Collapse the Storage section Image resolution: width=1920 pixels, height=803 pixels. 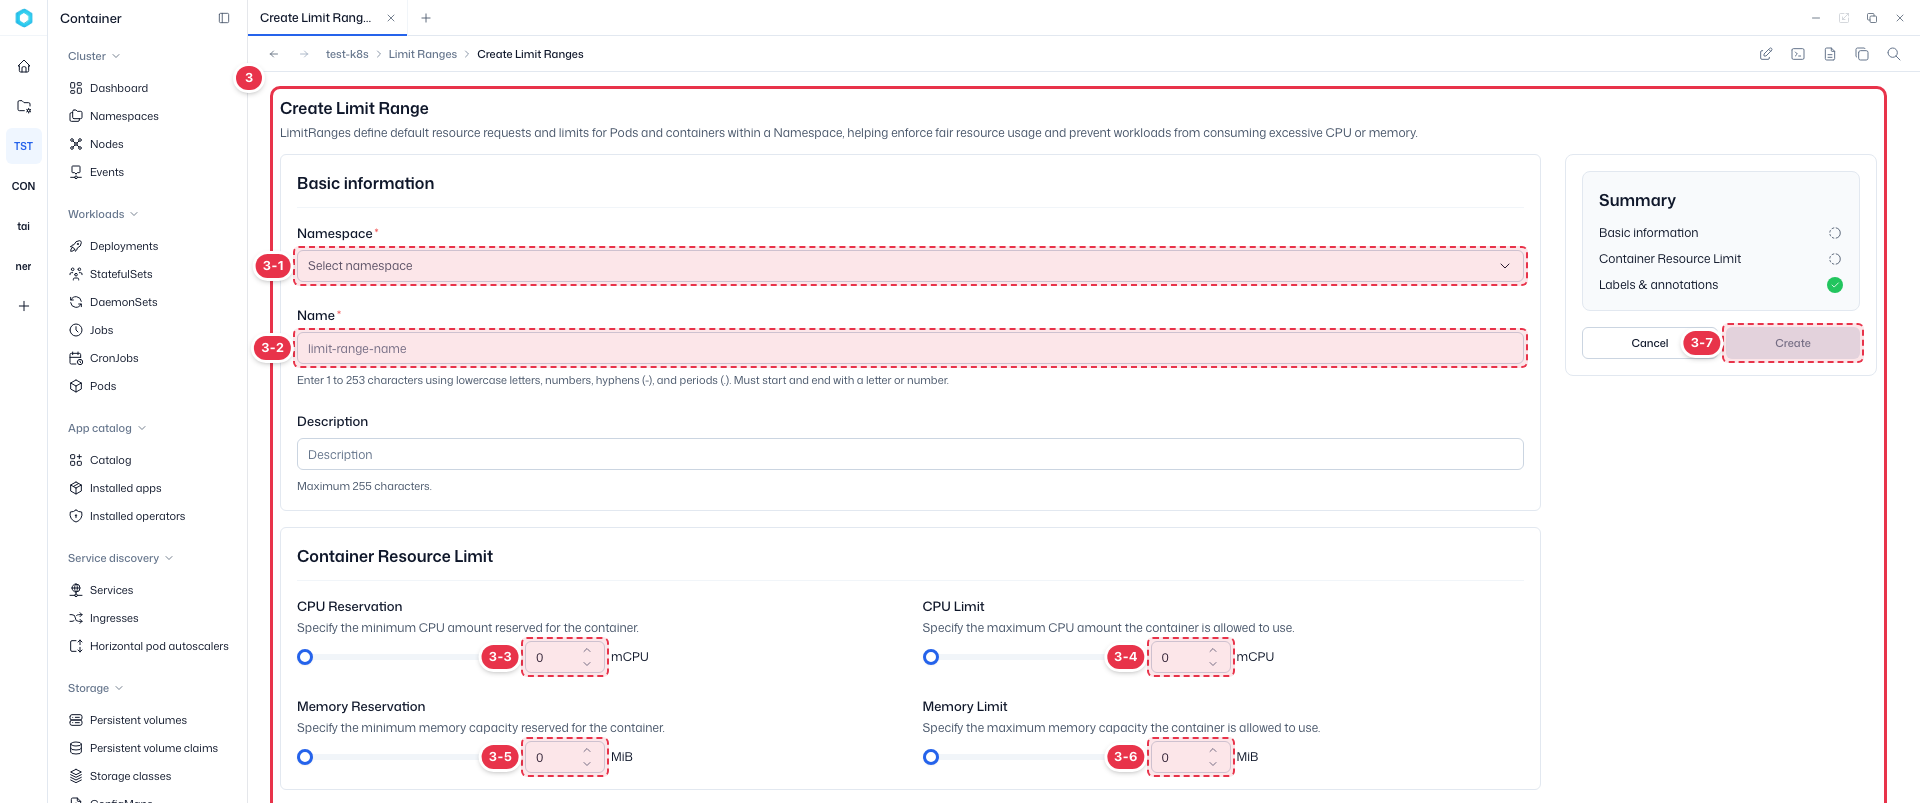point(96,688)
